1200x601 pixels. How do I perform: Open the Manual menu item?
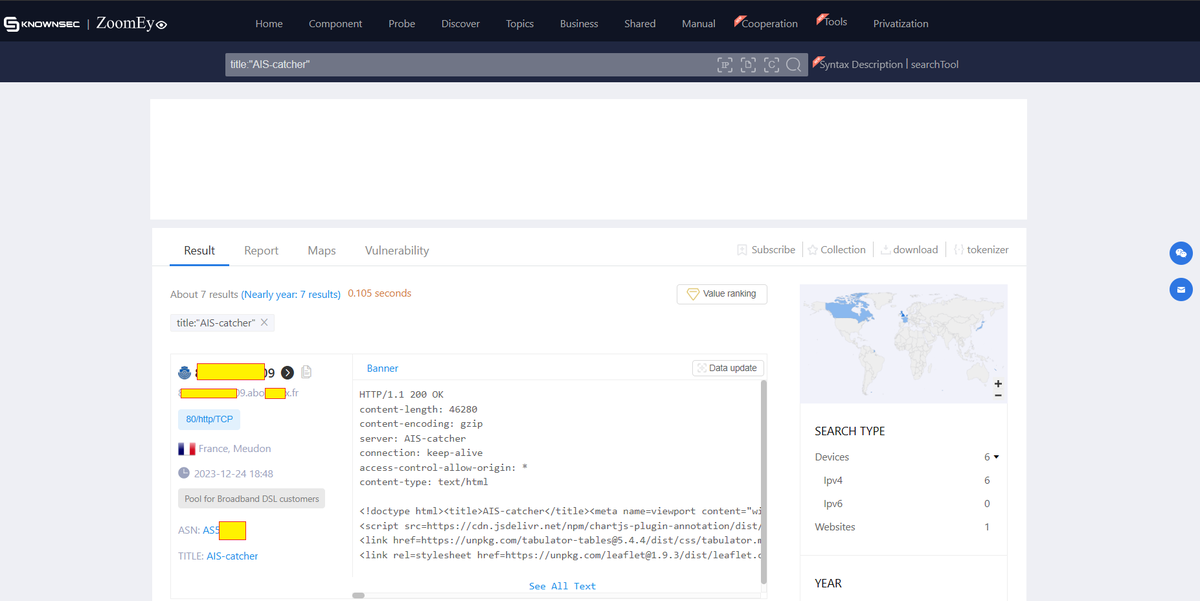pyautogui.click(x=699, y=24)
